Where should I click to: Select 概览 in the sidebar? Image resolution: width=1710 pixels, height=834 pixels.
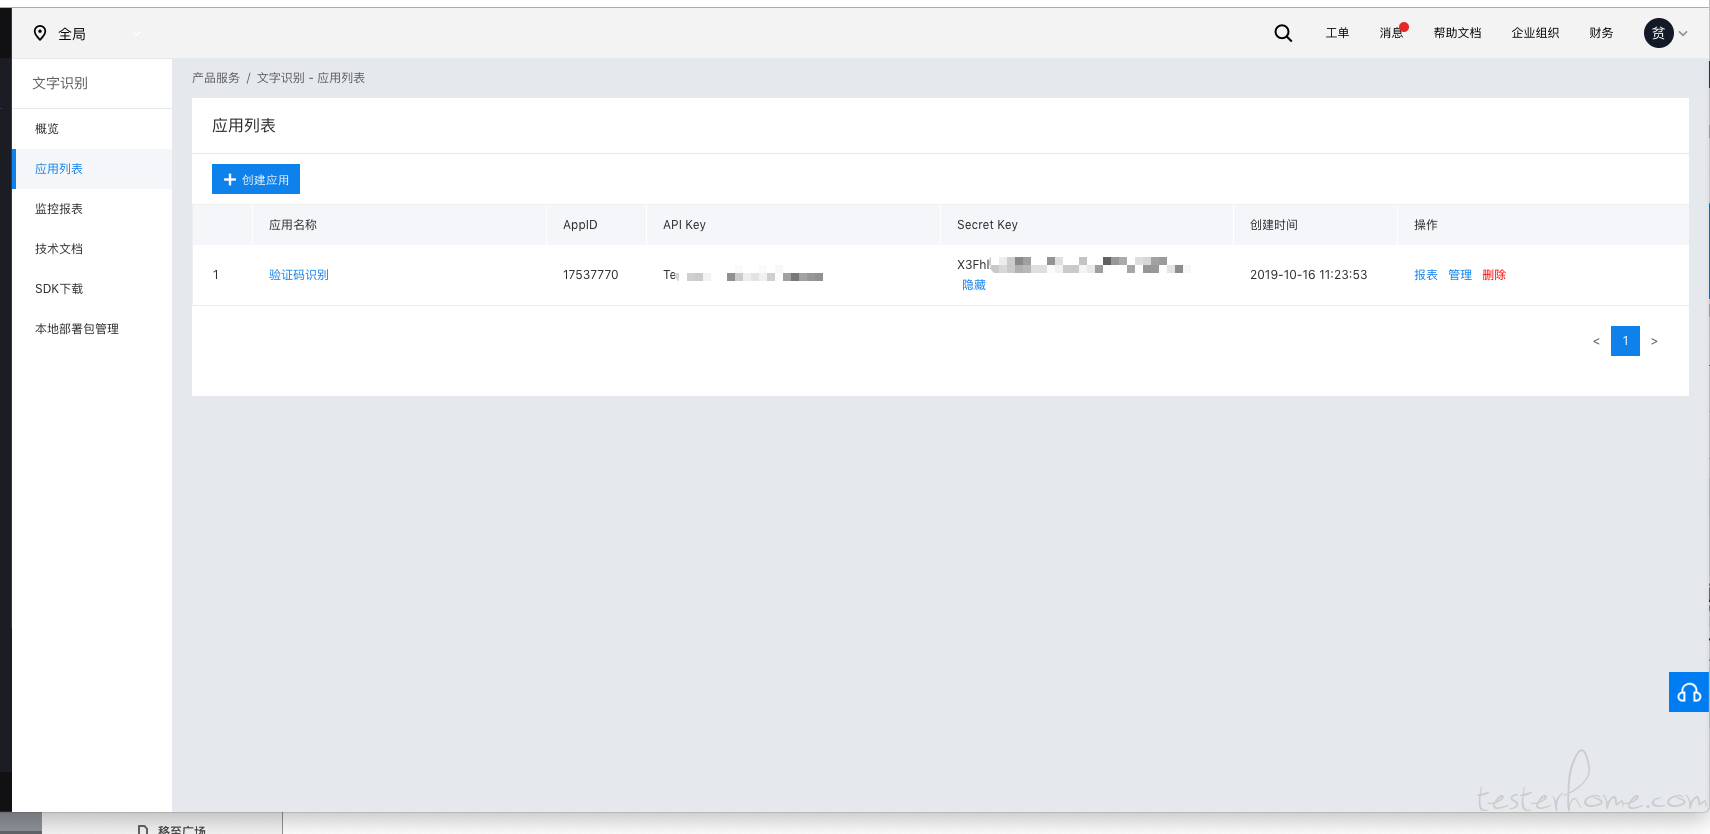tap(92, 129)
